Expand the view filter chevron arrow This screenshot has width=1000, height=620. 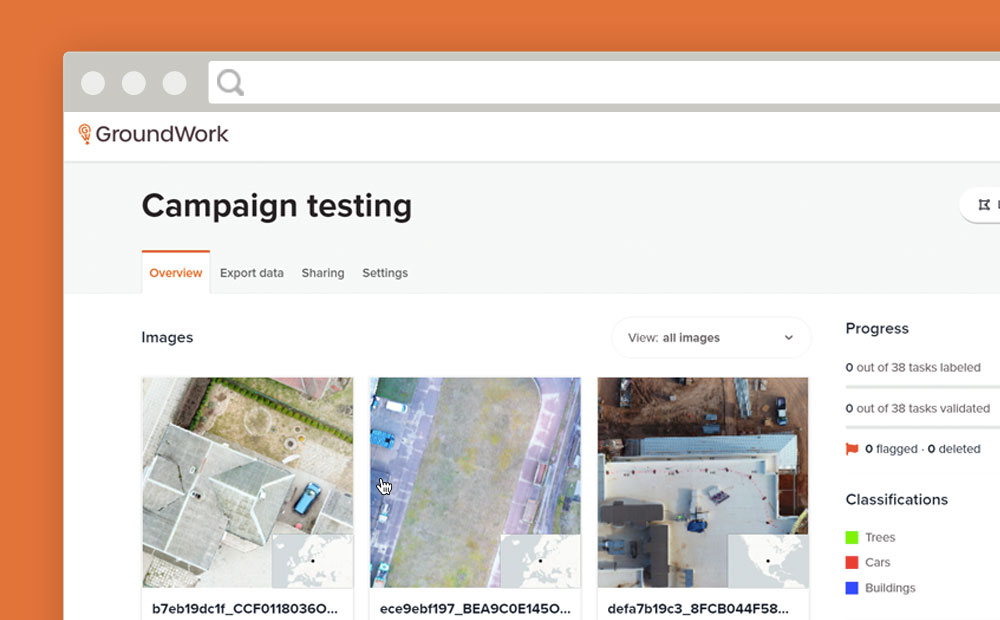point(788,338)
